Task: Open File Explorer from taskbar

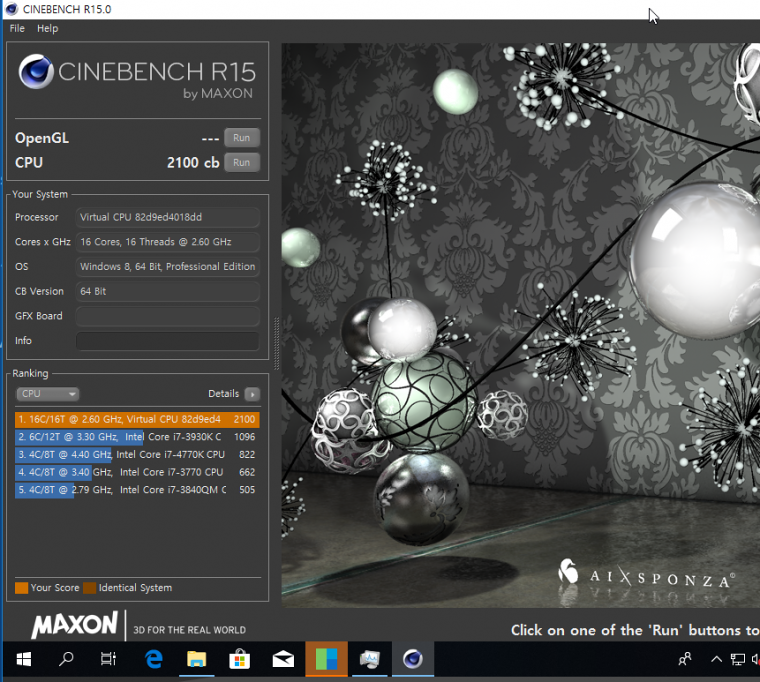Action: point(196,659)
